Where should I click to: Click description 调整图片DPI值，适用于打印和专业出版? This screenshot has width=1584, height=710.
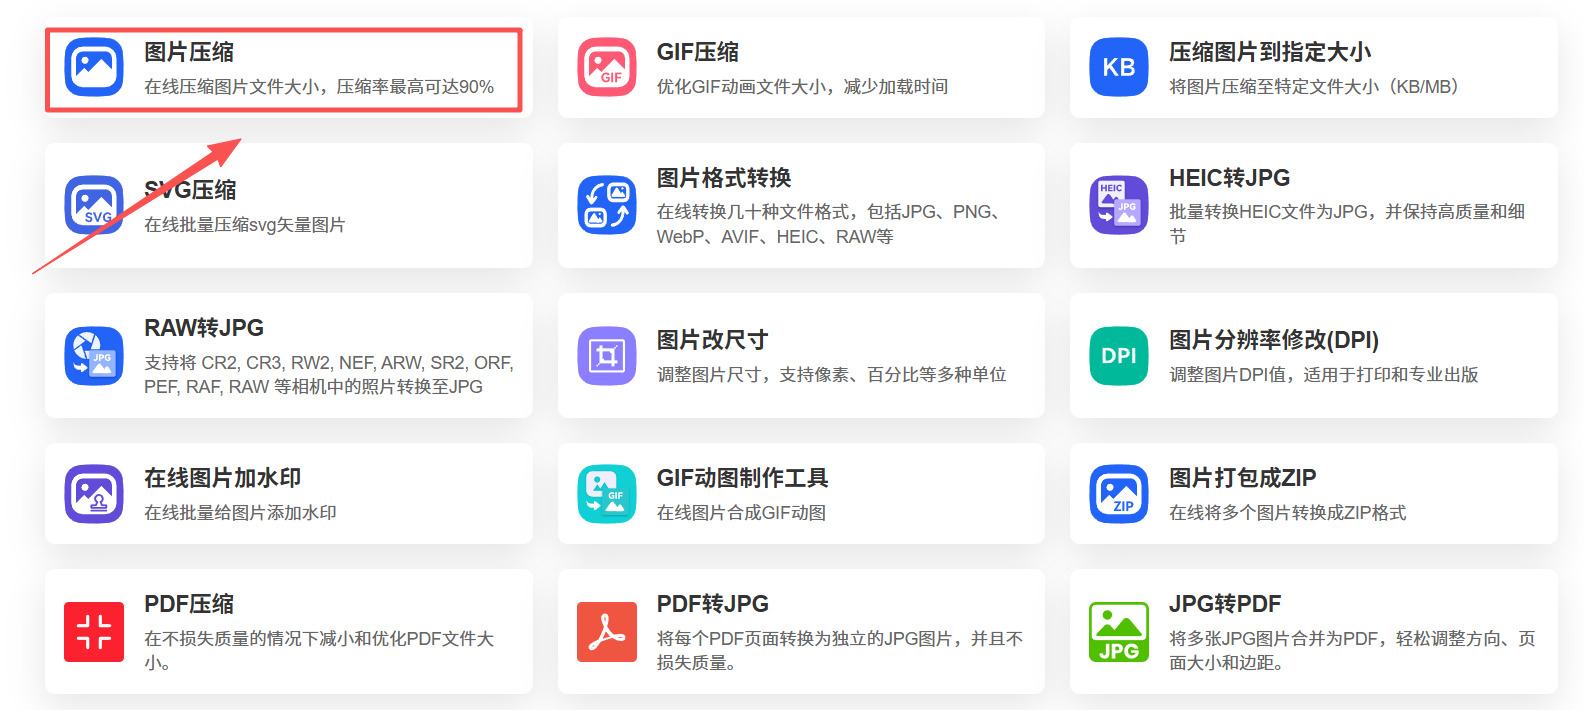(x=1324, y=375)
